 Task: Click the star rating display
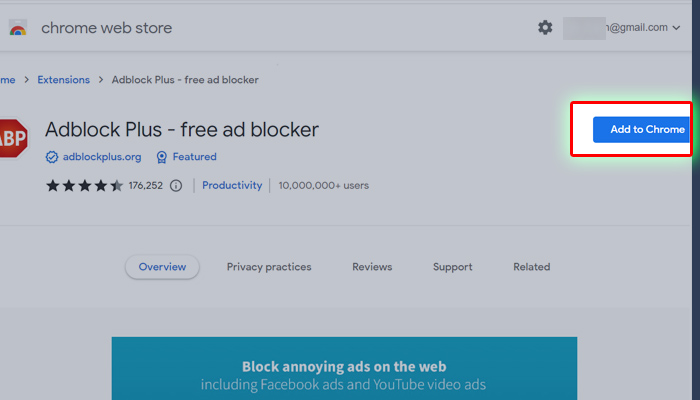(x=84, y=186)
